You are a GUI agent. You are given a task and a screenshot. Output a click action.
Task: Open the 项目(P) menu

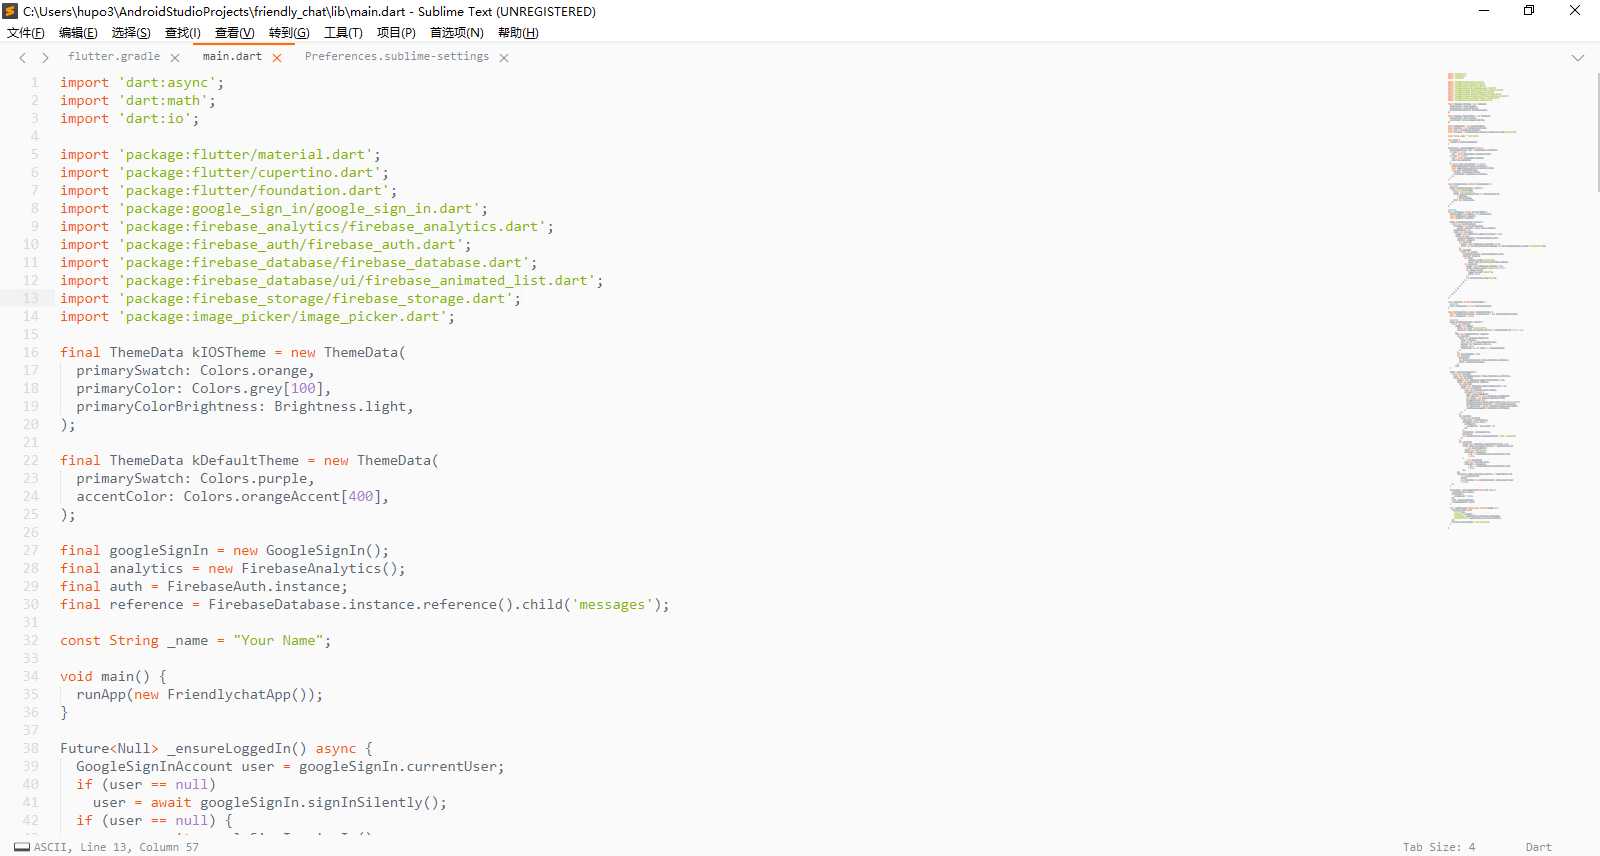pyautogui.click(x=396, y=33)
